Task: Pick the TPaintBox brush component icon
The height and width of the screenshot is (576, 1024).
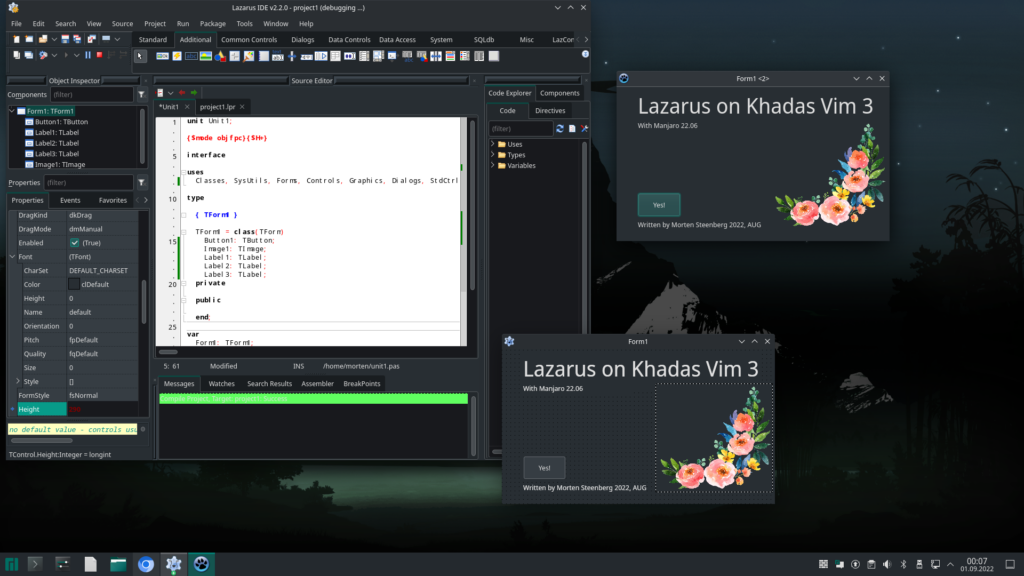Action: click(x=249, y=56)
